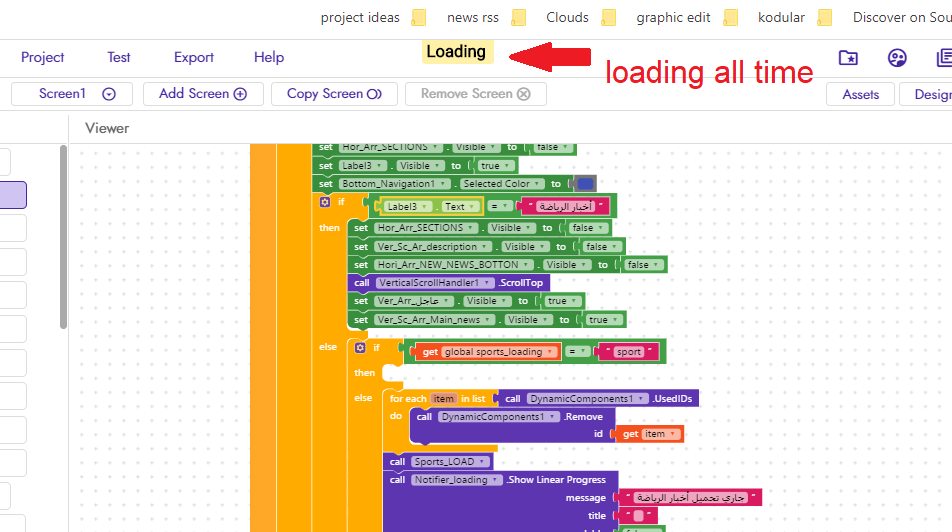The height and width of the screenshot is (532, 952).
Task: Open the Hor_Arr_SECTIONS dropdown inside then block
Action: coord(425,228)
